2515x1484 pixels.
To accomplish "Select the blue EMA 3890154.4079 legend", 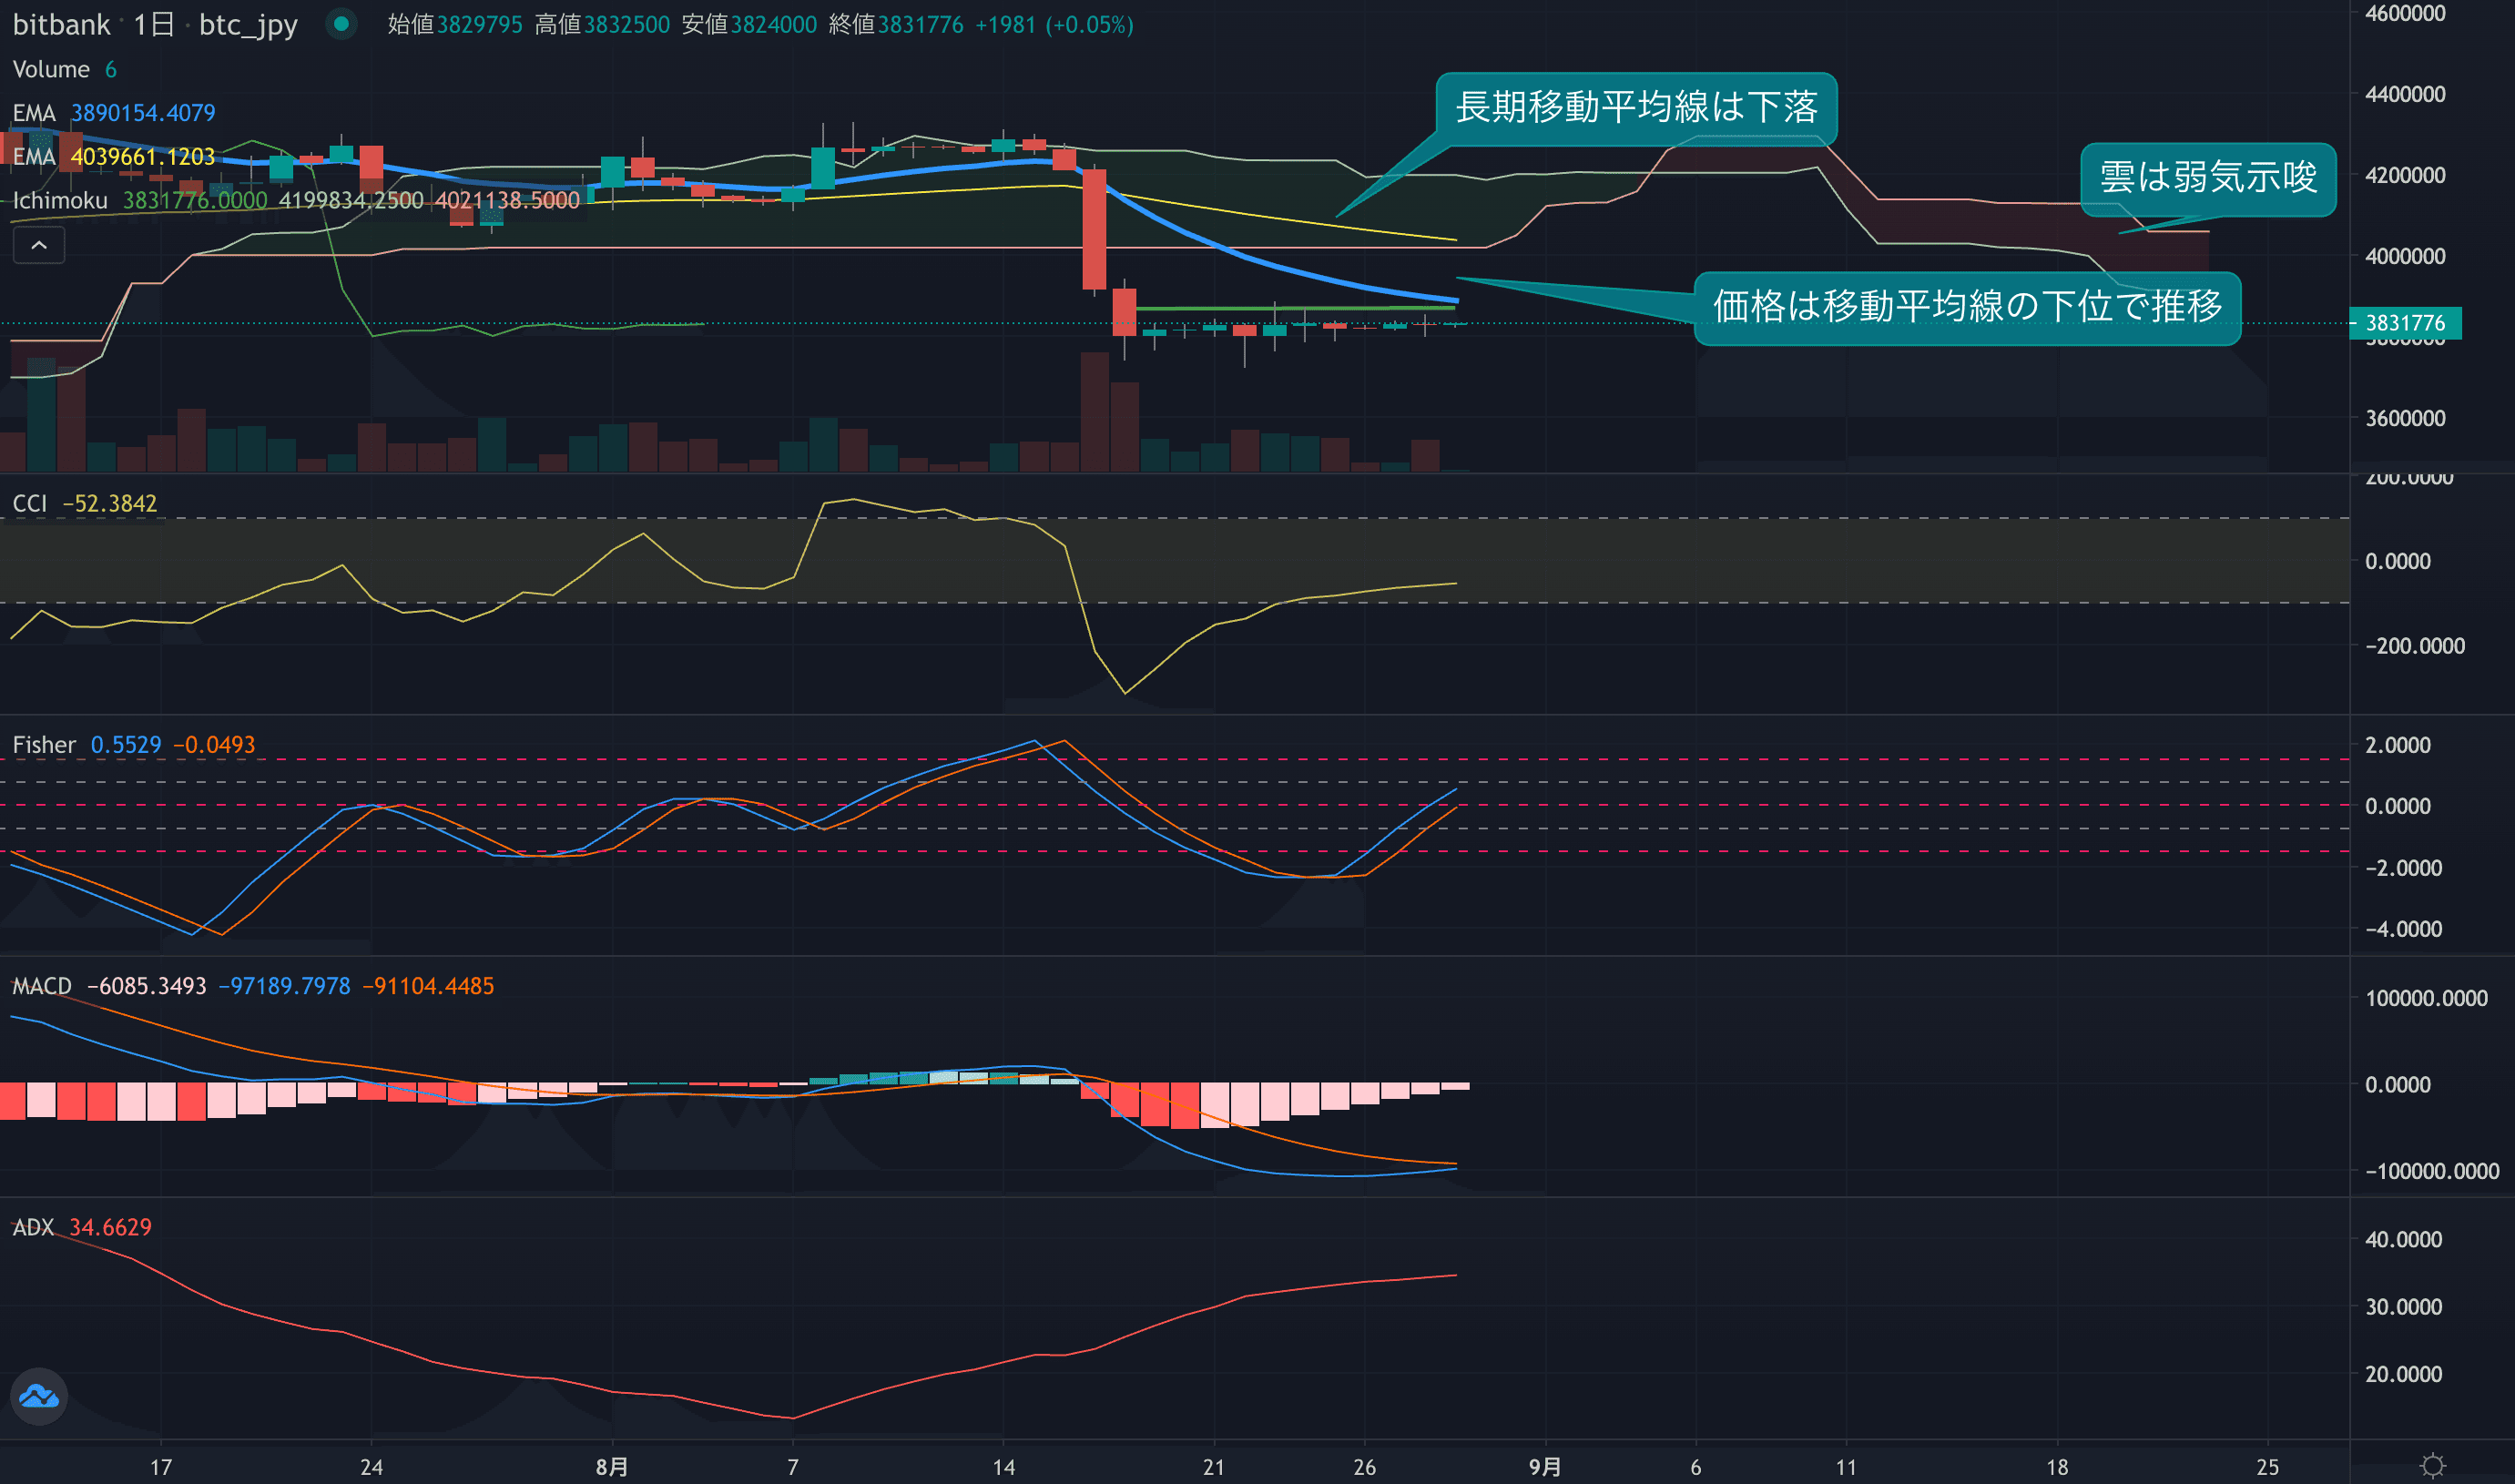I will pyautogui.click(x=34, y=113).
